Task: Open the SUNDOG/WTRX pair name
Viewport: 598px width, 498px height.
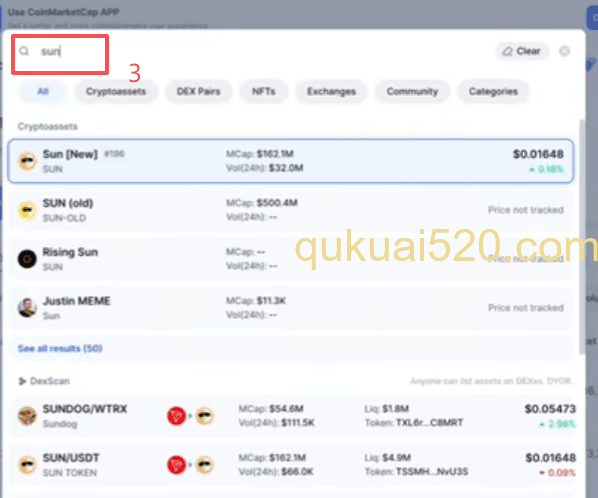Action: pyautogui.click(x=85, y=409)
